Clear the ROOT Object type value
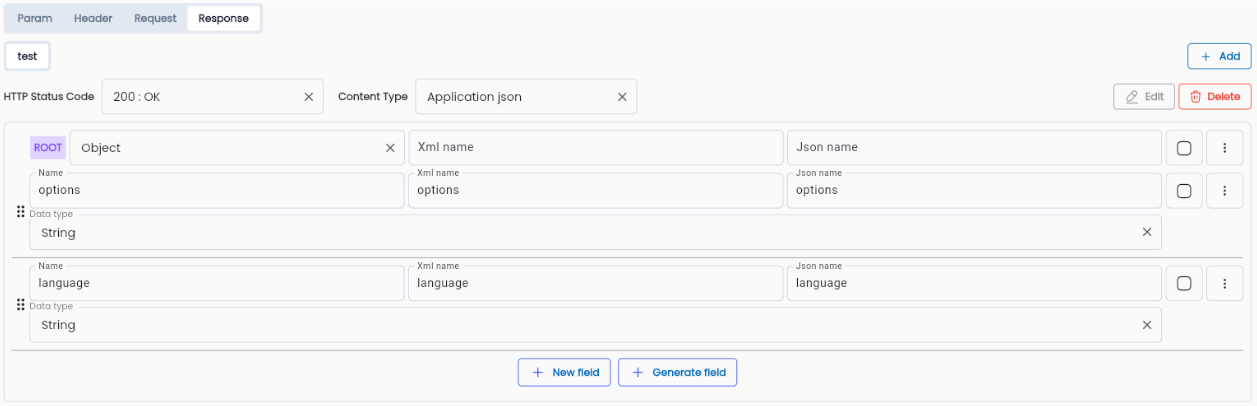The width and height of the screenshot is (1257, 406). coord(390,147)
